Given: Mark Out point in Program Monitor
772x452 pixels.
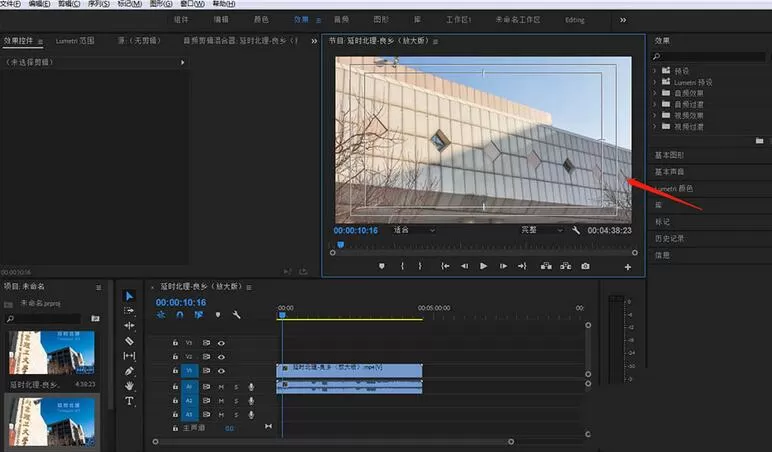Looking at the screenshot, I should 420,266.
